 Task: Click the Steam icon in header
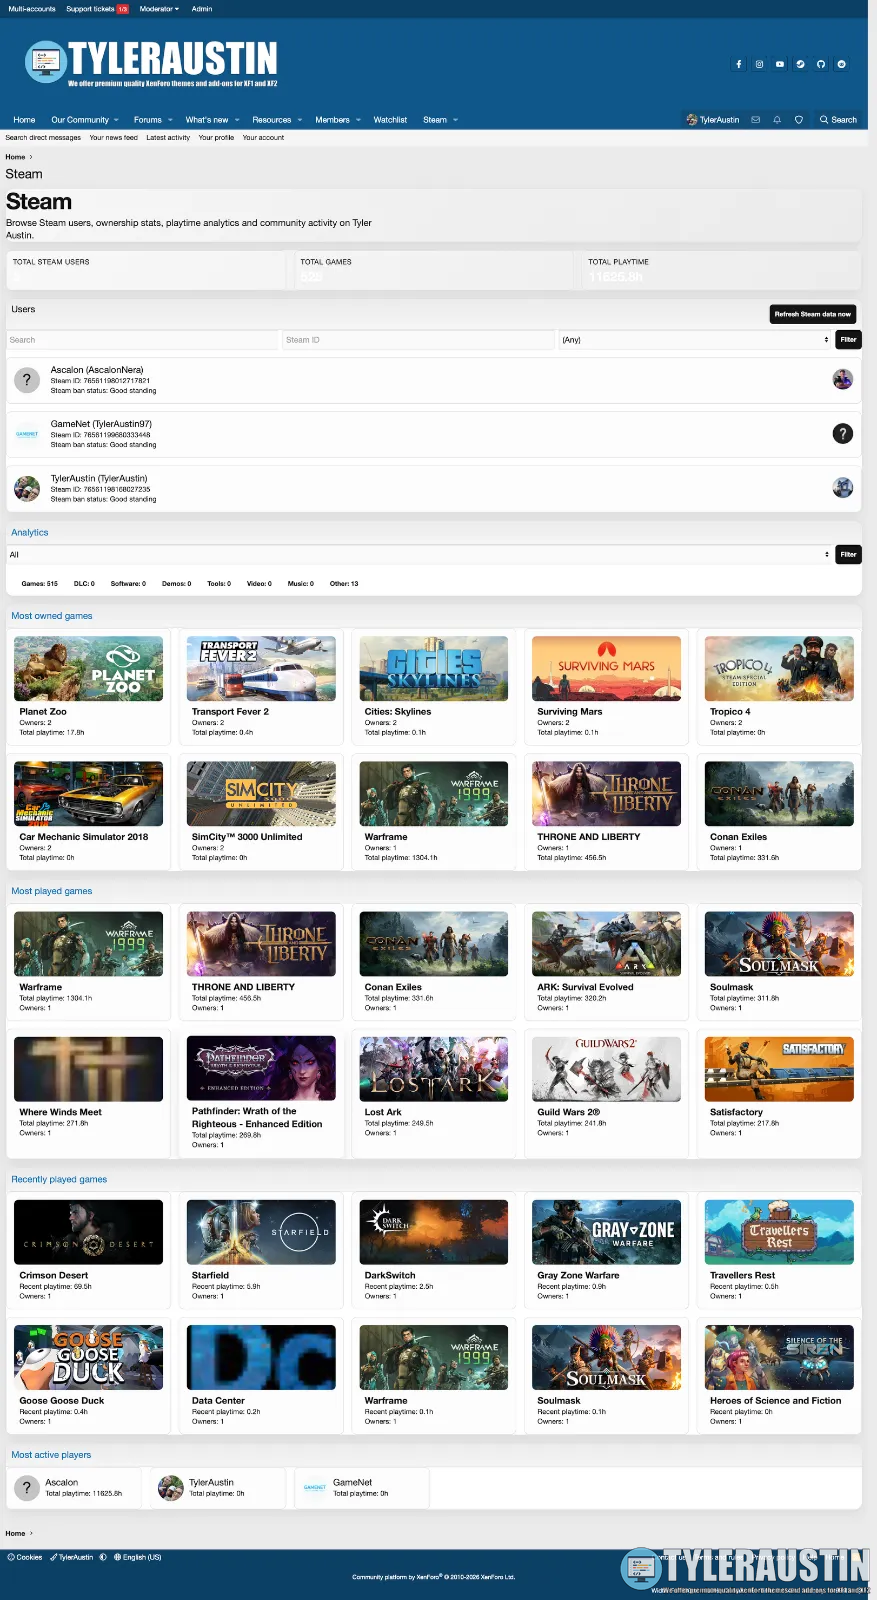click(800, 64)
